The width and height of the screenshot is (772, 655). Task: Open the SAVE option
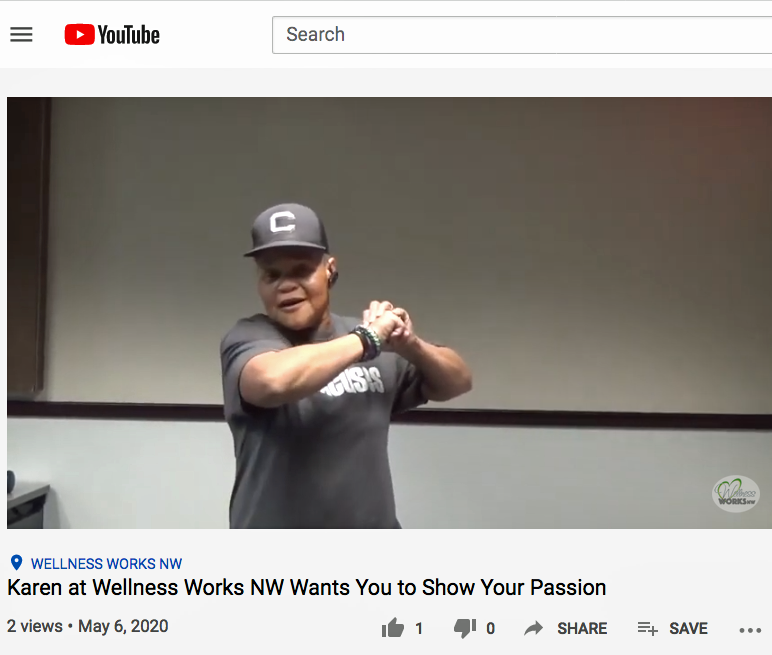pyautogui.click(x=688, y=628)
